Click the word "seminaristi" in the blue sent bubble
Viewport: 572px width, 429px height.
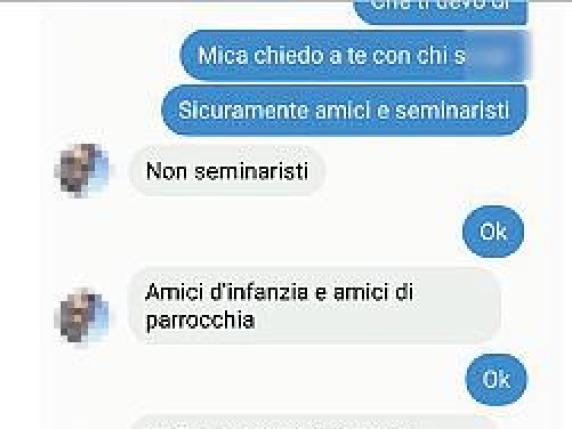pyautogui.click(x=452, y=110)
